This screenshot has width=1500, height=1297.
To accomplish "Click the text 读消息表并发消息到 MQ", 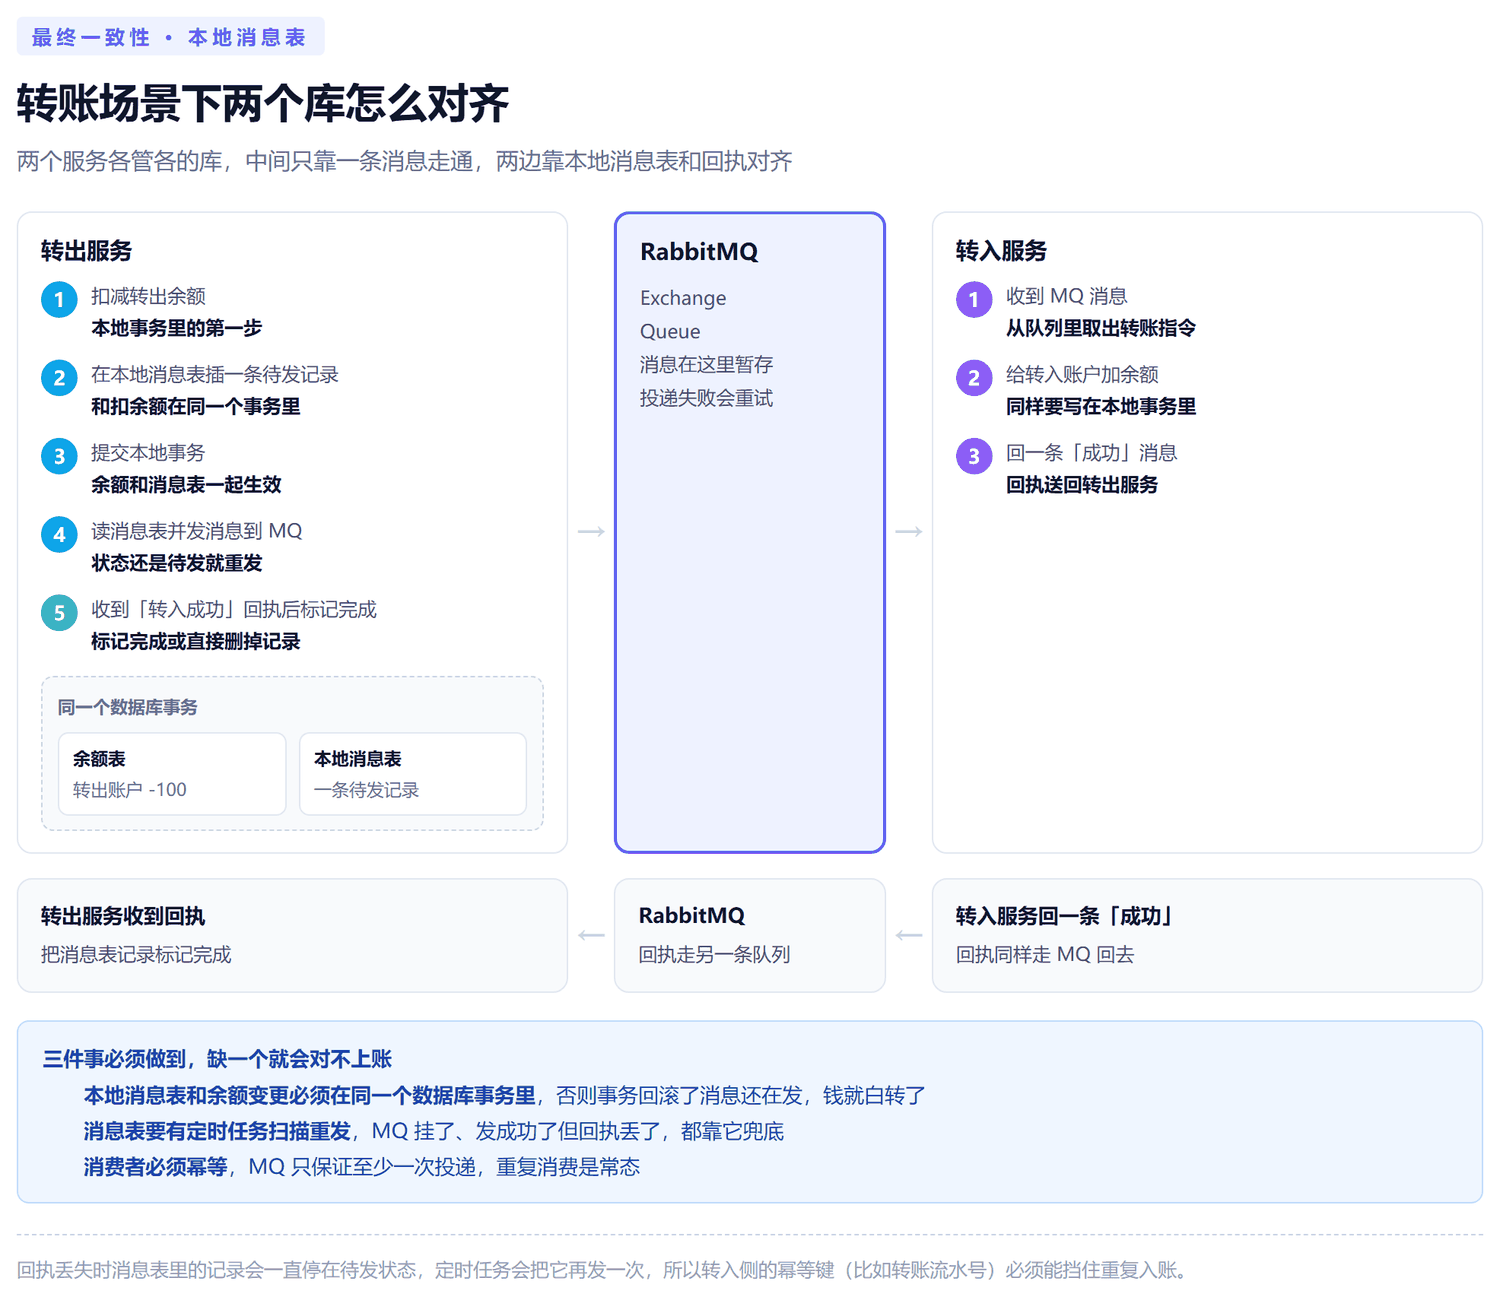I will pos(196,531).
